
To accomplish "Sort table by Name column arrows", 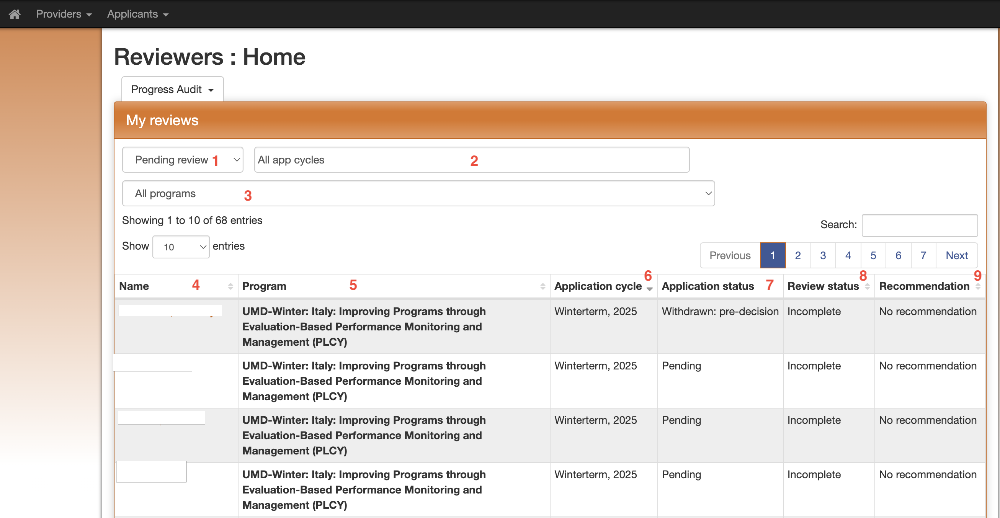I will tap(230, 287).
